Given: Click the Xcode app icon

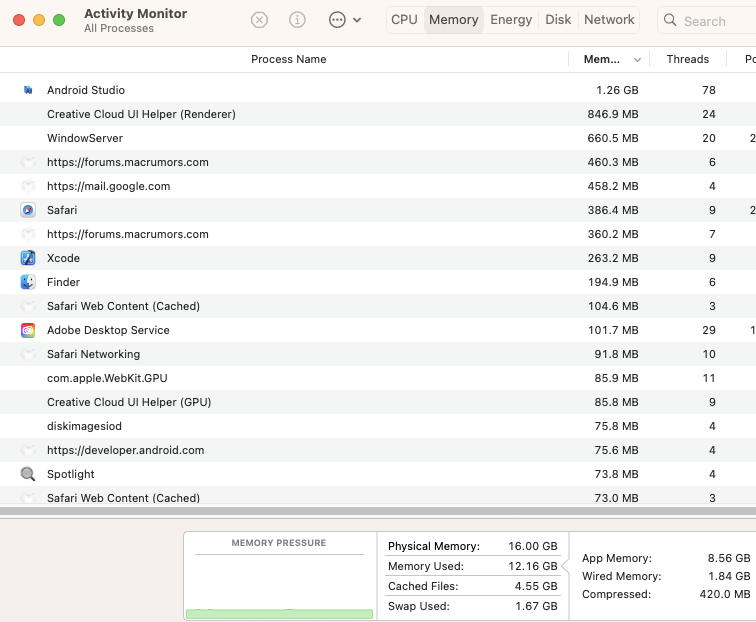Looking at the screenshot, I should coord(28,258).
